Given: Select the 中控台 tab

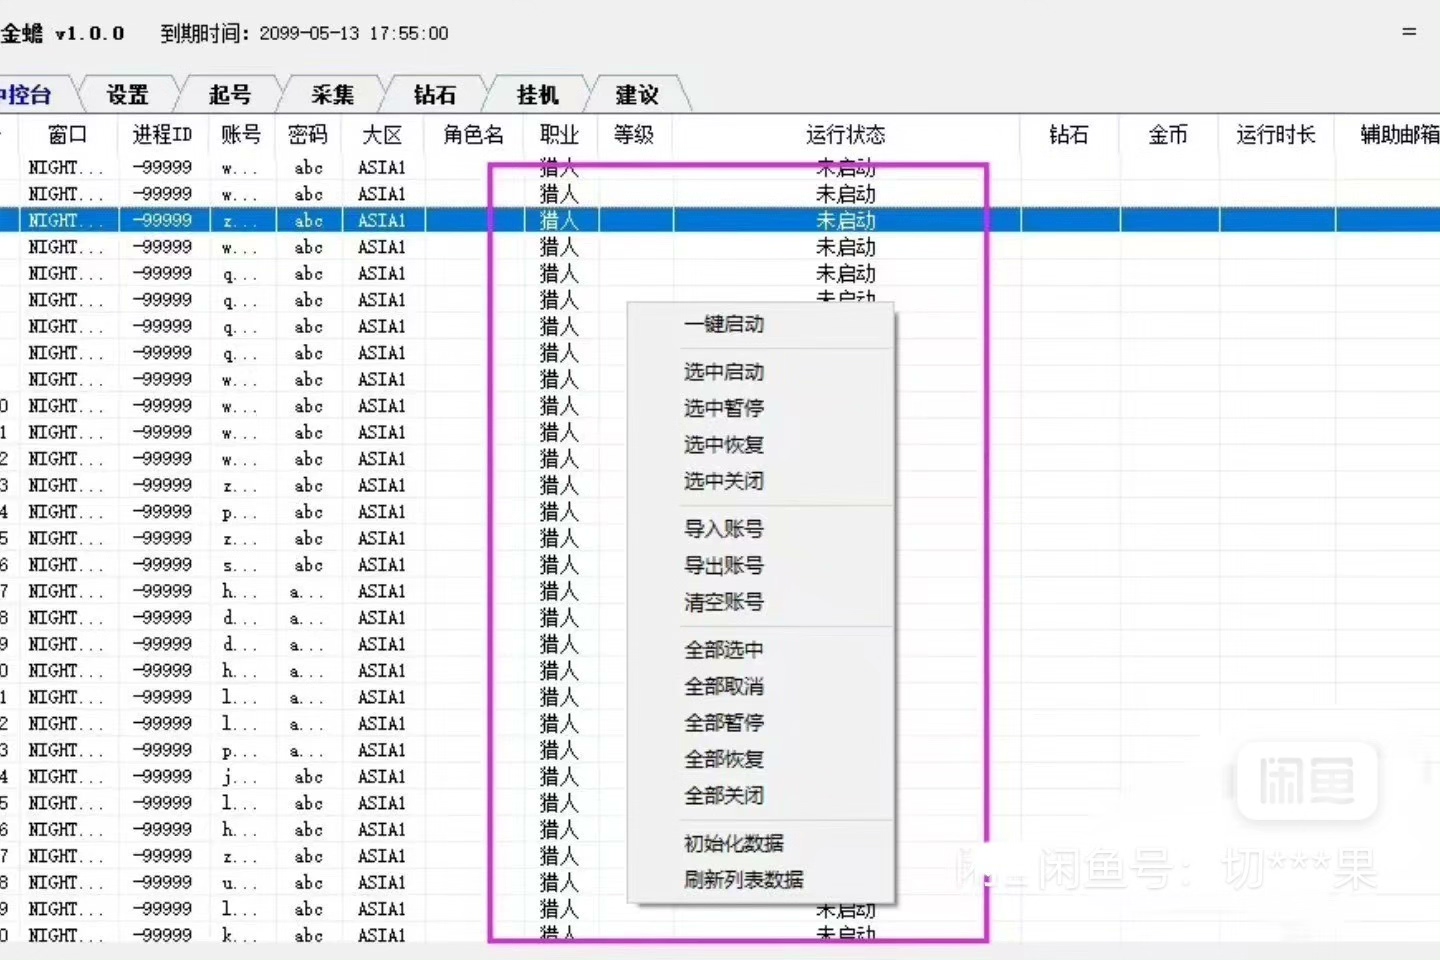Looking at the screenshot, I should tap(28, 95).
